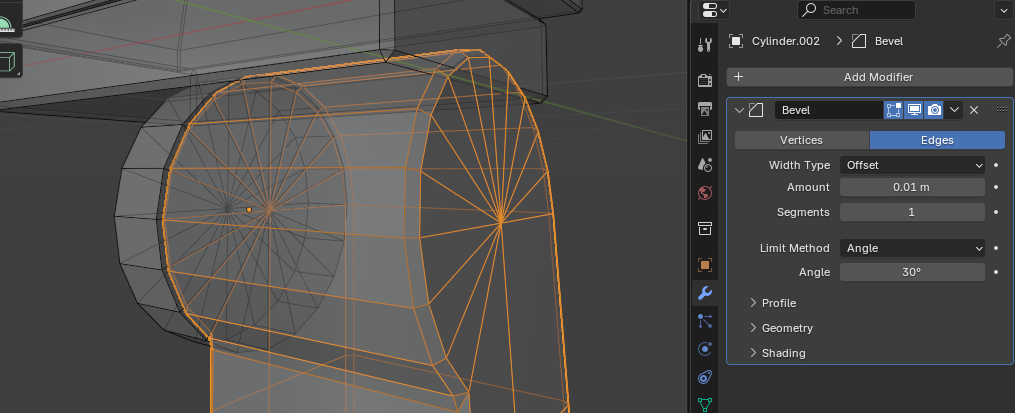1015x413 pixels.
Task: Open the Collection properties tab
Action: (x=705, y=229)
